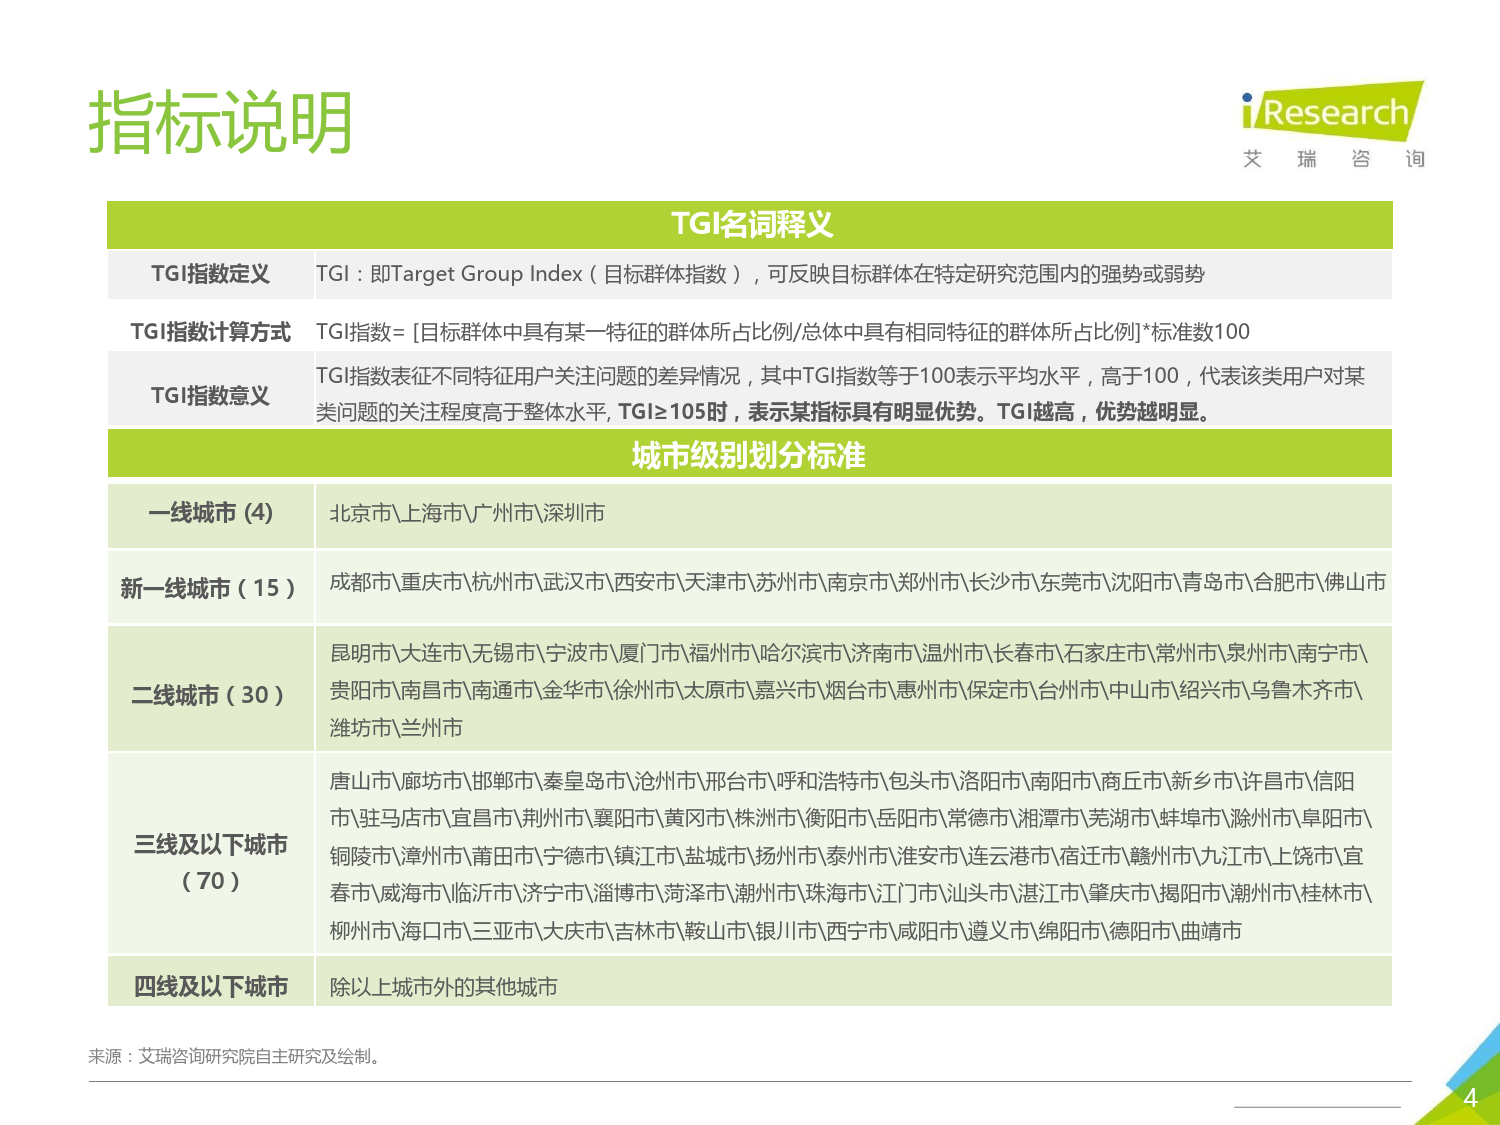Select the 城市级别划分标准 header bar

click(750, 455)
